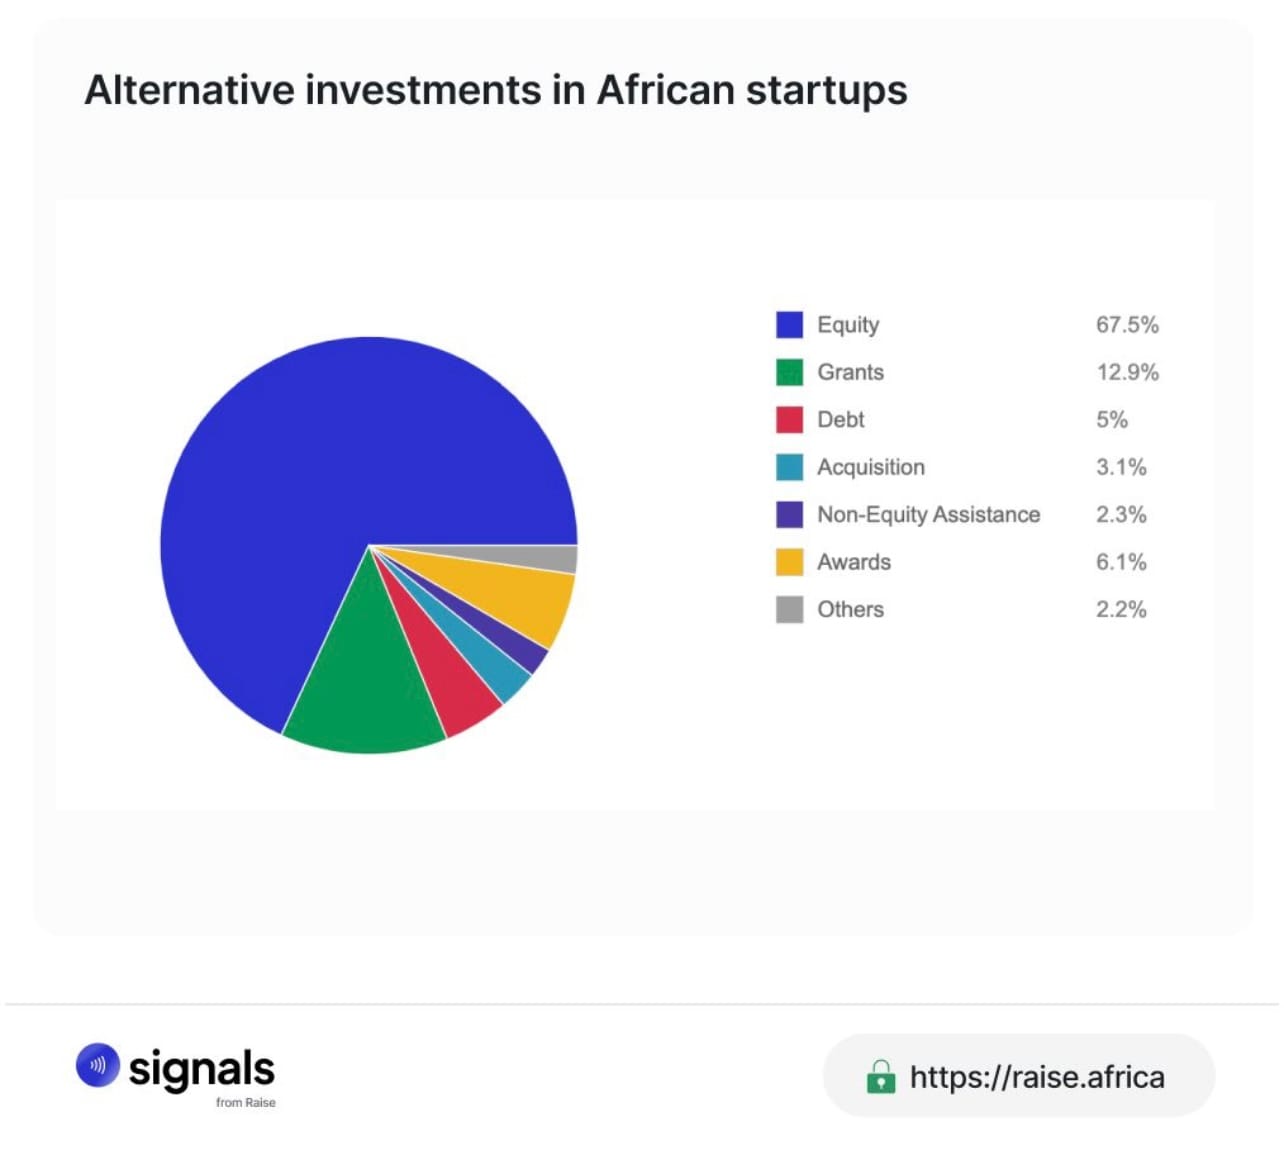Open the https://raise.africa link

tap(1037, 1077)
